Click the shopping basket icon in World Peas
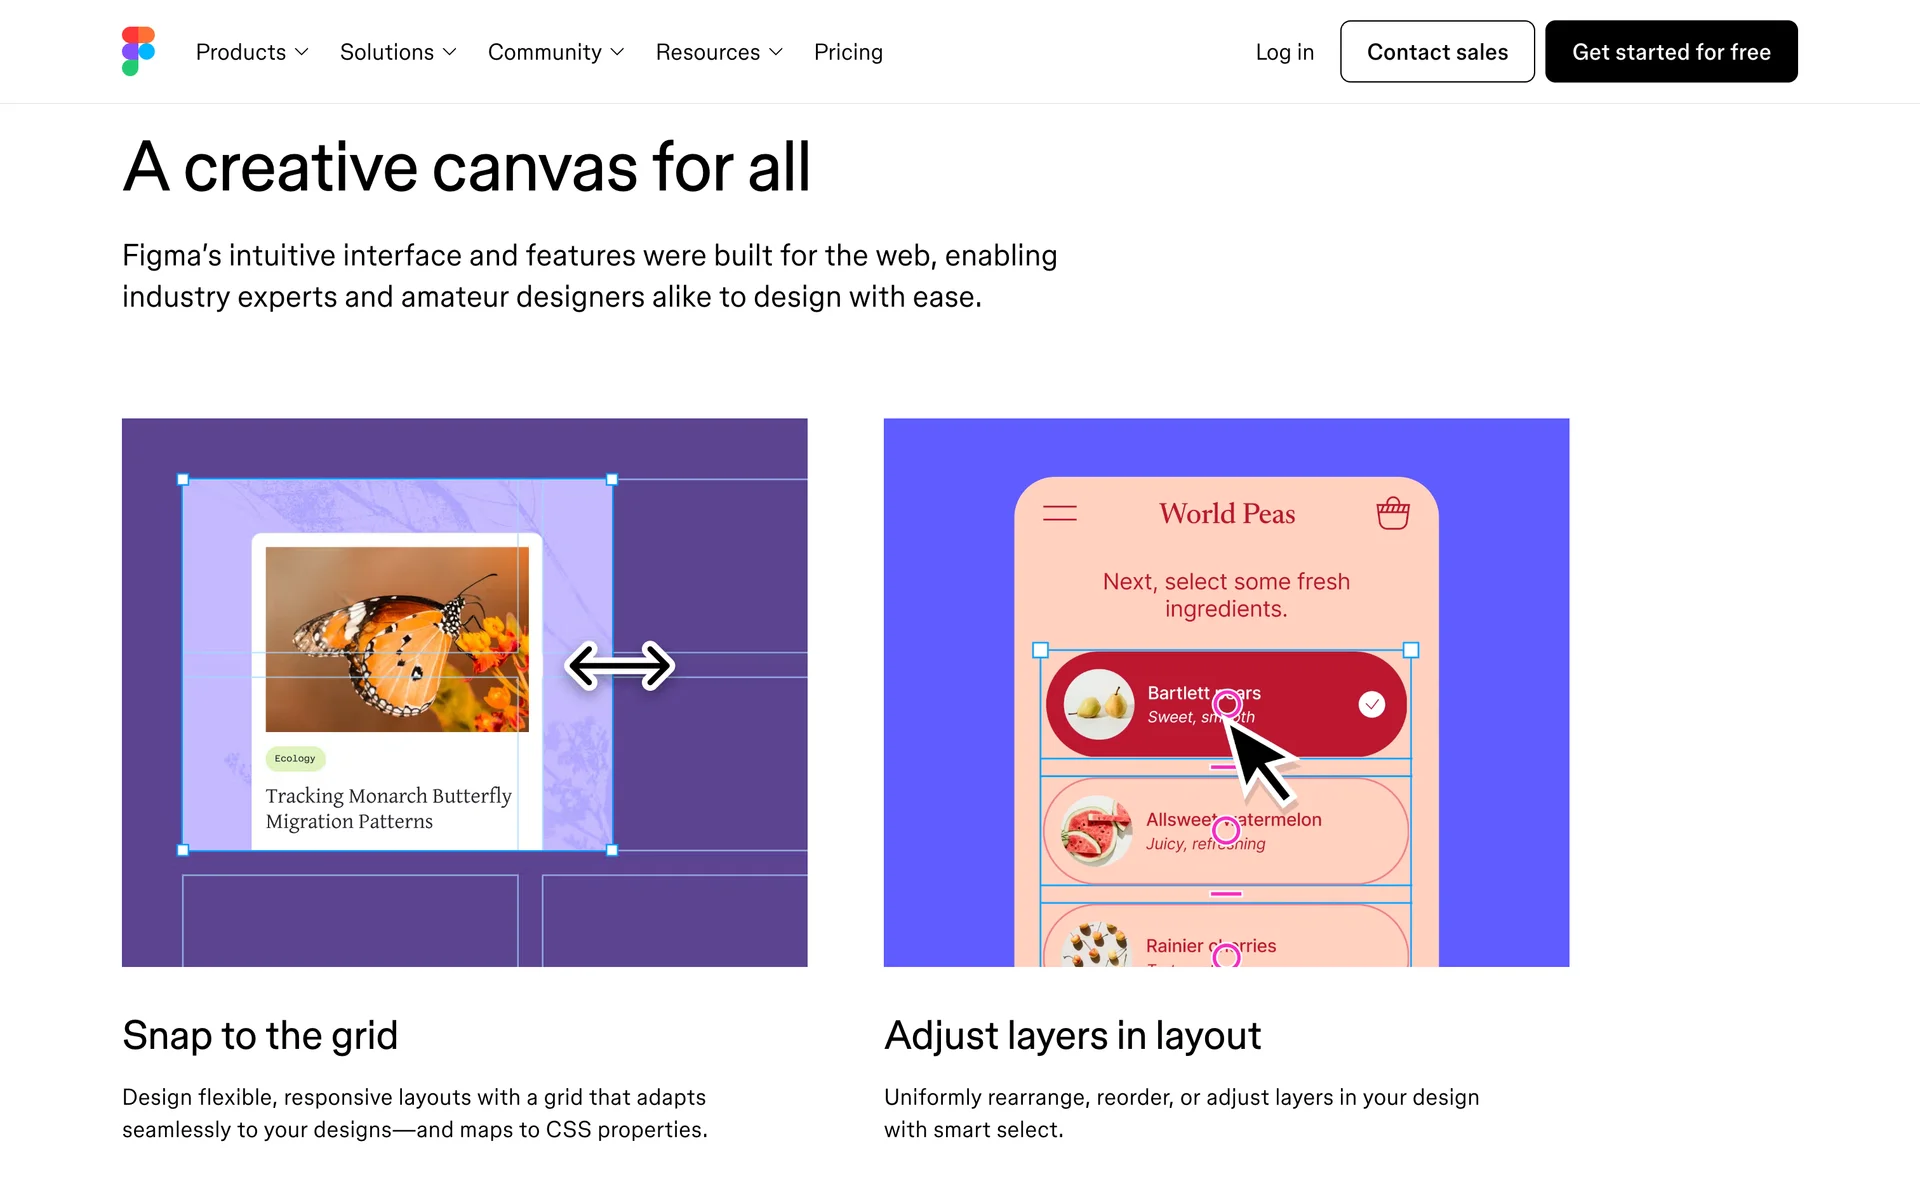Viewport: 1920px width, 1200px height. (x=1392, y=513)
